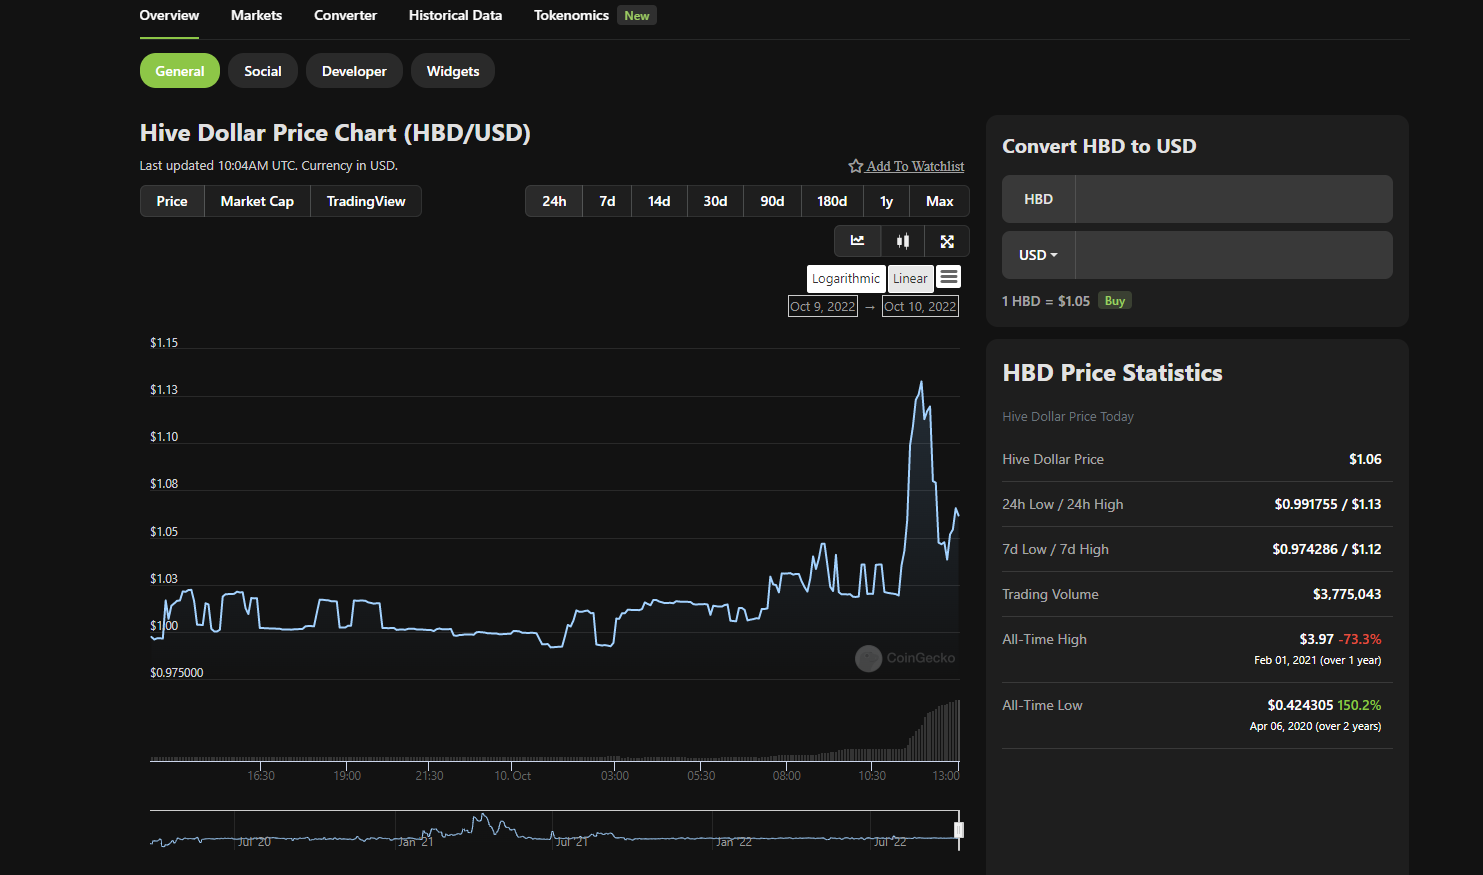The height and width of the screenshot is (875, 1483).
Task: Switch to candlestick chart icon
Action: point(903,241)
